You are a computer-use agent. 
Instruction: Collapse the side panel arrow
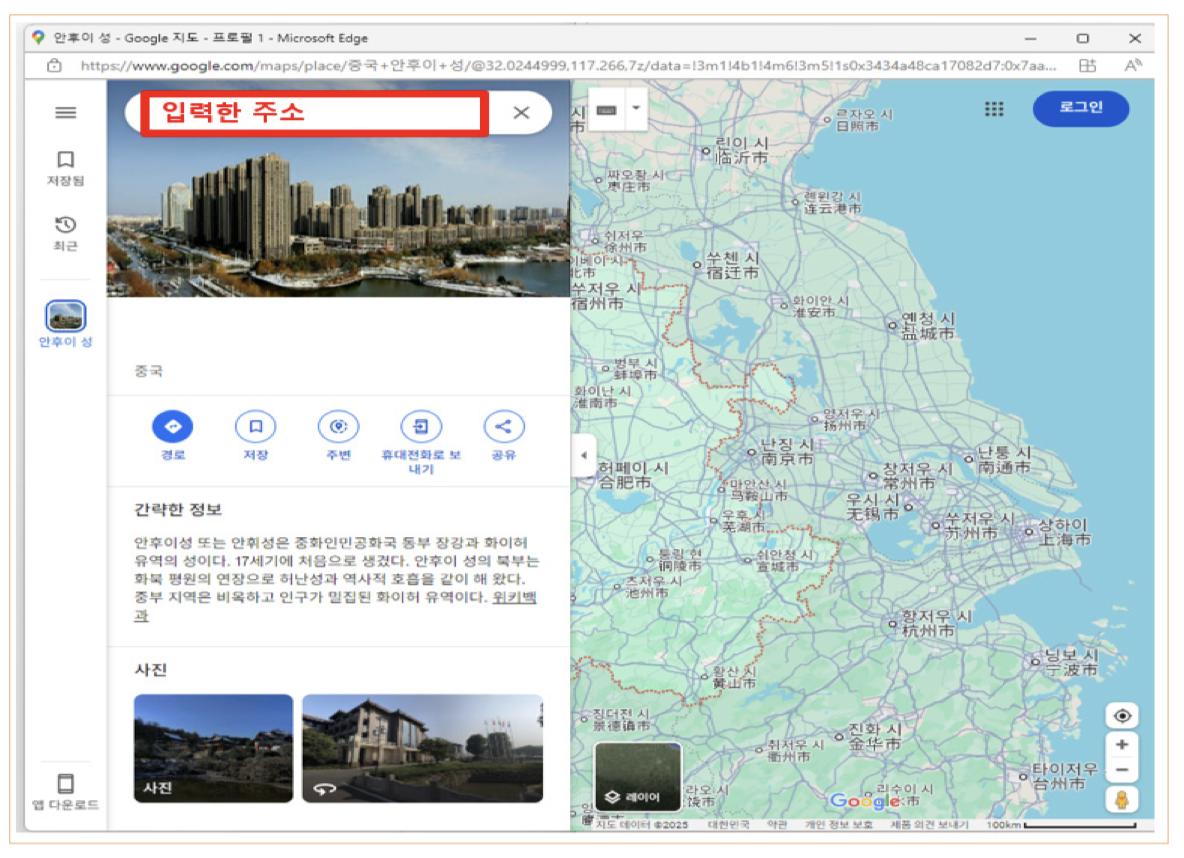pyautogui.click(x=584, y=455)
